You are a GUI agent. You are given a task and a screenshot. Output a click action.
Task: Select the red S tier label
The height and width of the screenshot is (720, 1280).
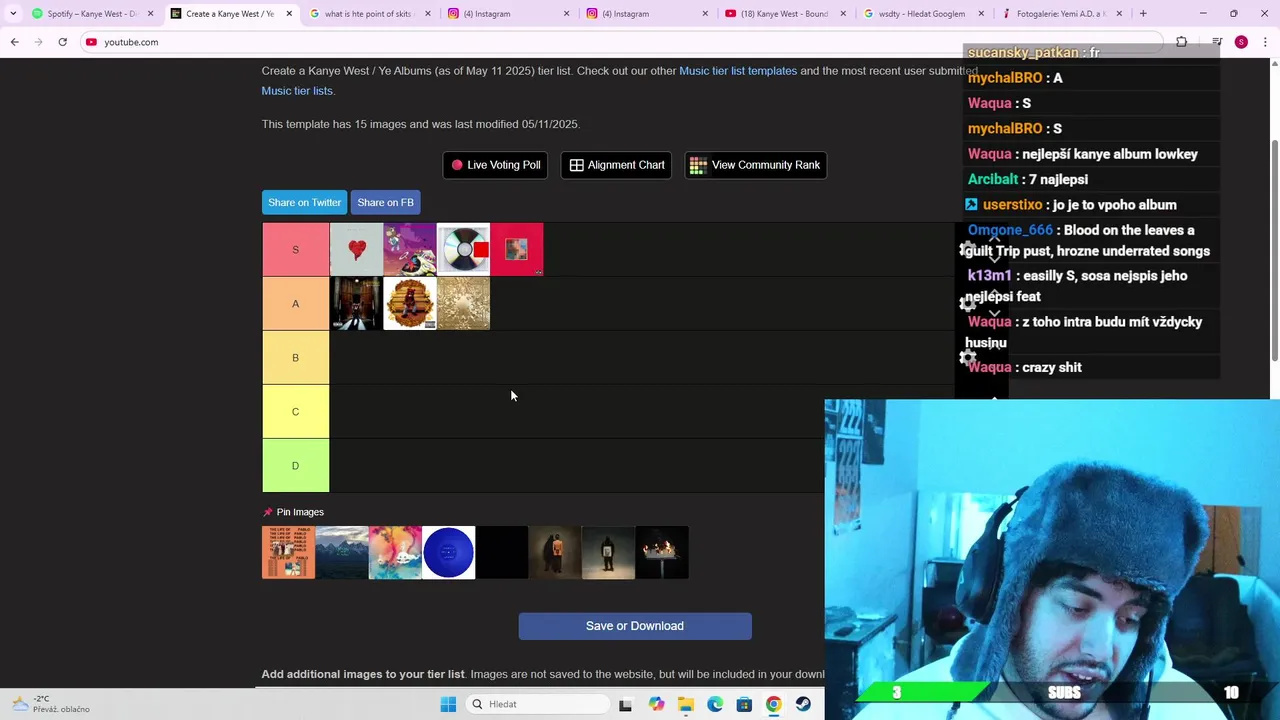point(295,249)
